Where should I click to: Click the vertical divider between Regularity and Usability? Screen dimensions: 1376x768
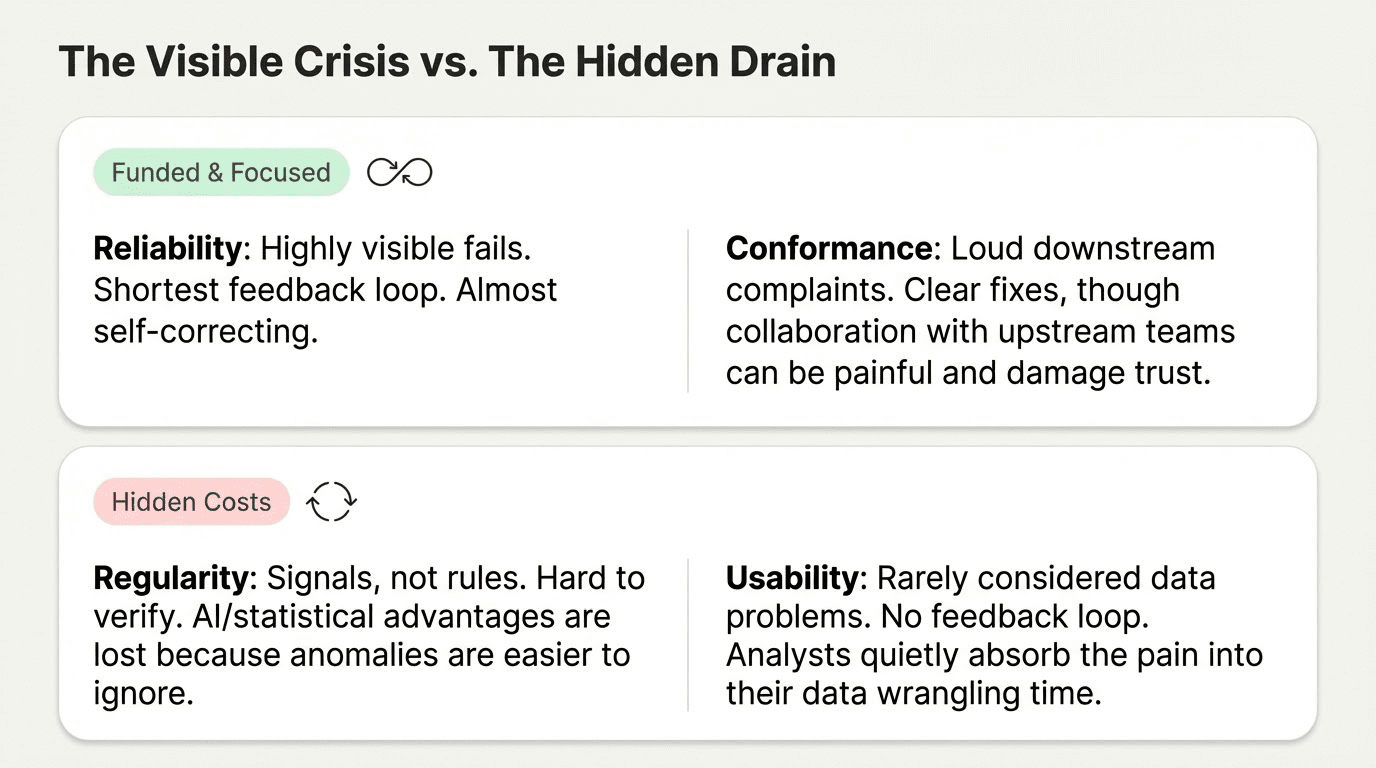[x=688, y=635]
